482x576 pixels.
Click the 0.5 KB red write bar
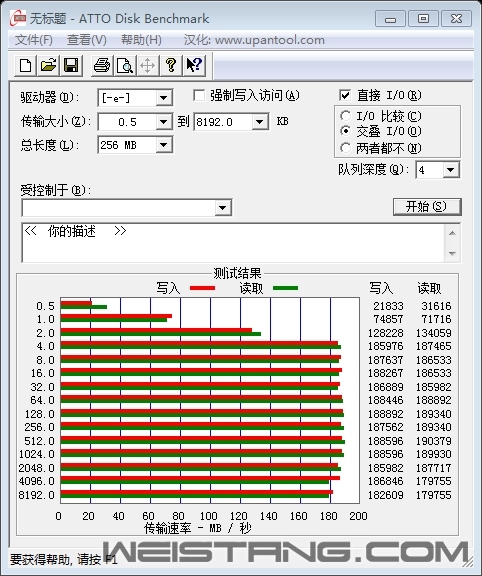[76, 303]
